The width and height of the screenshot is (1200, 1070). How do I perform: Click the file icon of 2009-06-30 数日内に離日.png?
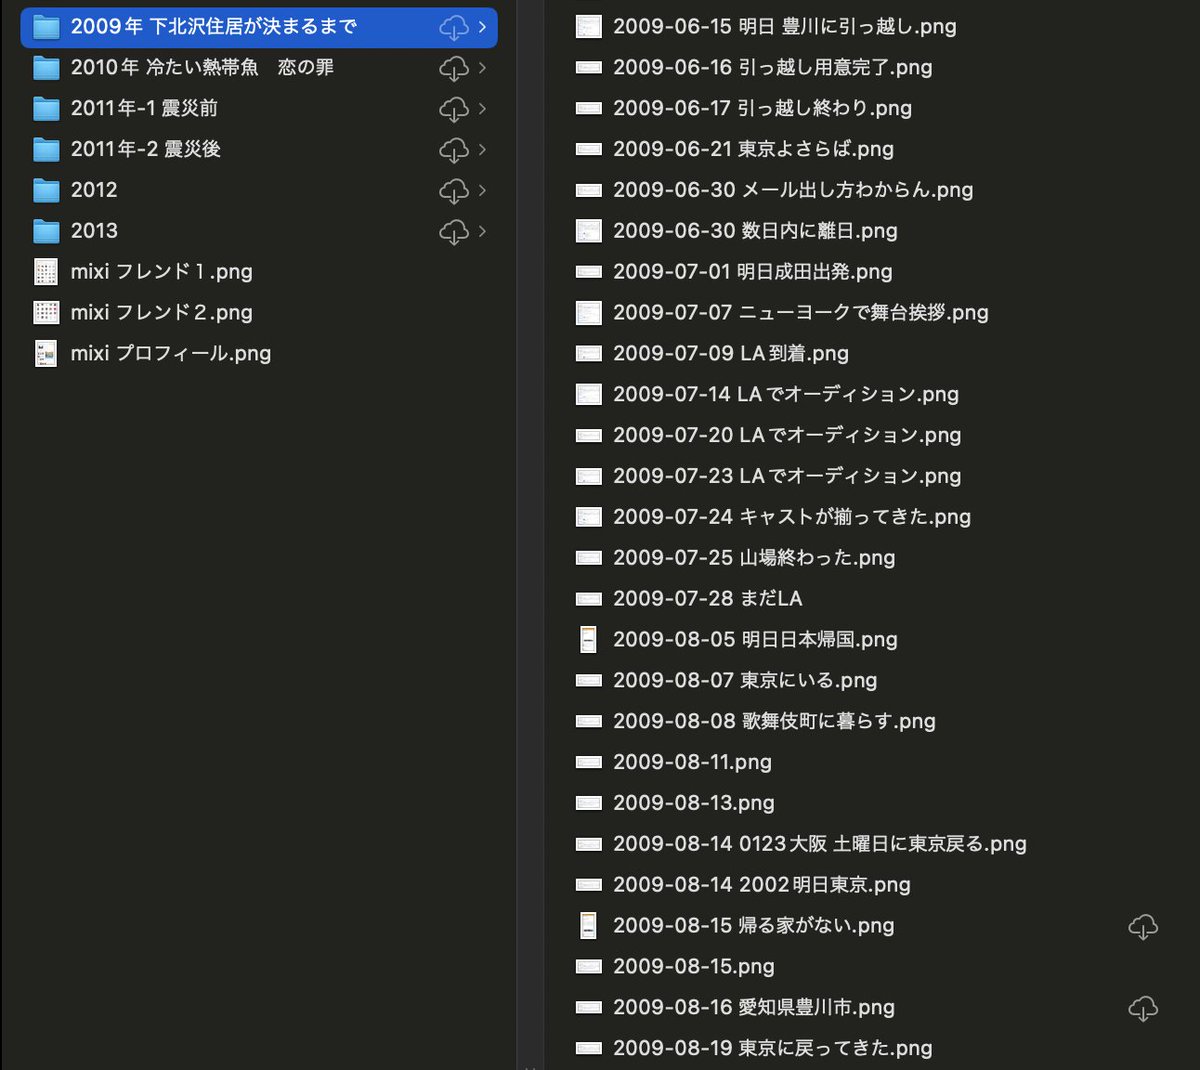[x=589, y=231]
